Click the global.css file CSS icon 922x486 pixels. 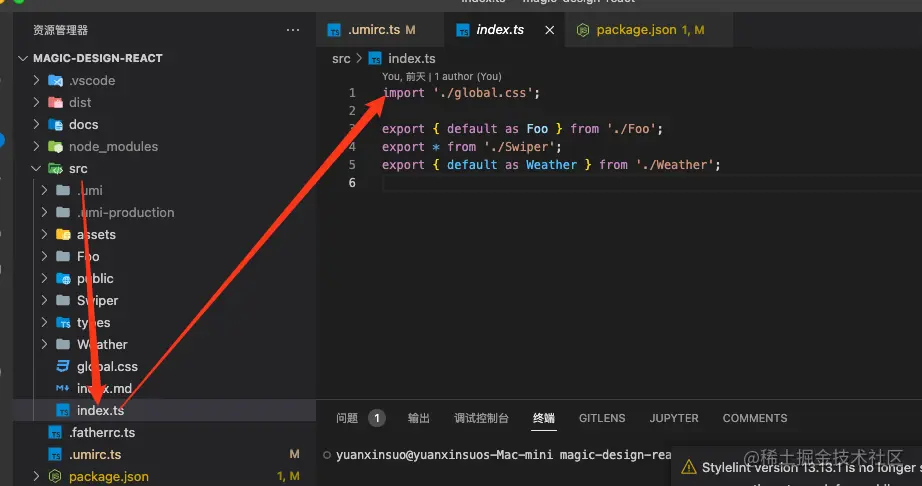click(63, 366)
